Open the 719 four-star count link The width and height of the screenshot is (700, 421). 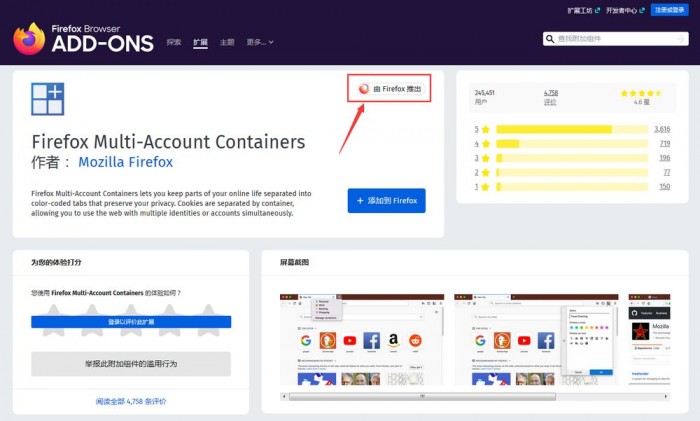coord(665,144)
